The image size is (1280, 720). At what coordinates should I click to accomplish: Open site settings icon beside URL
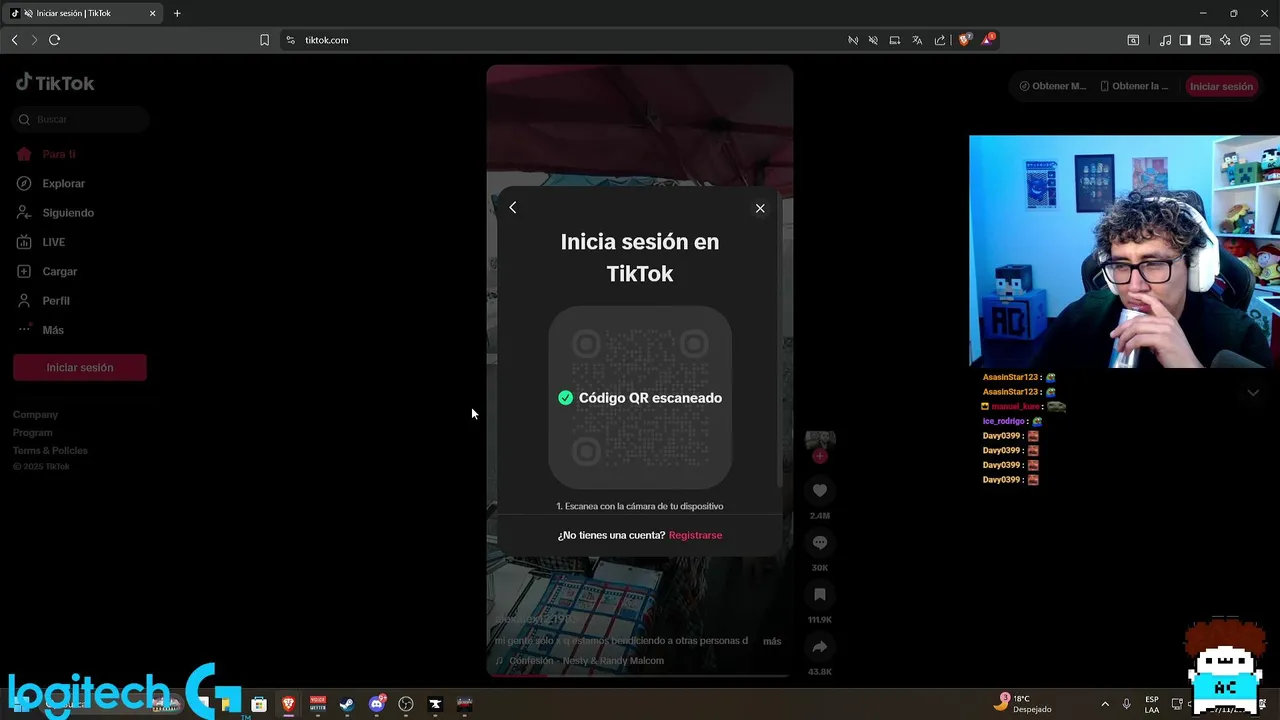[x=290, y=40]
